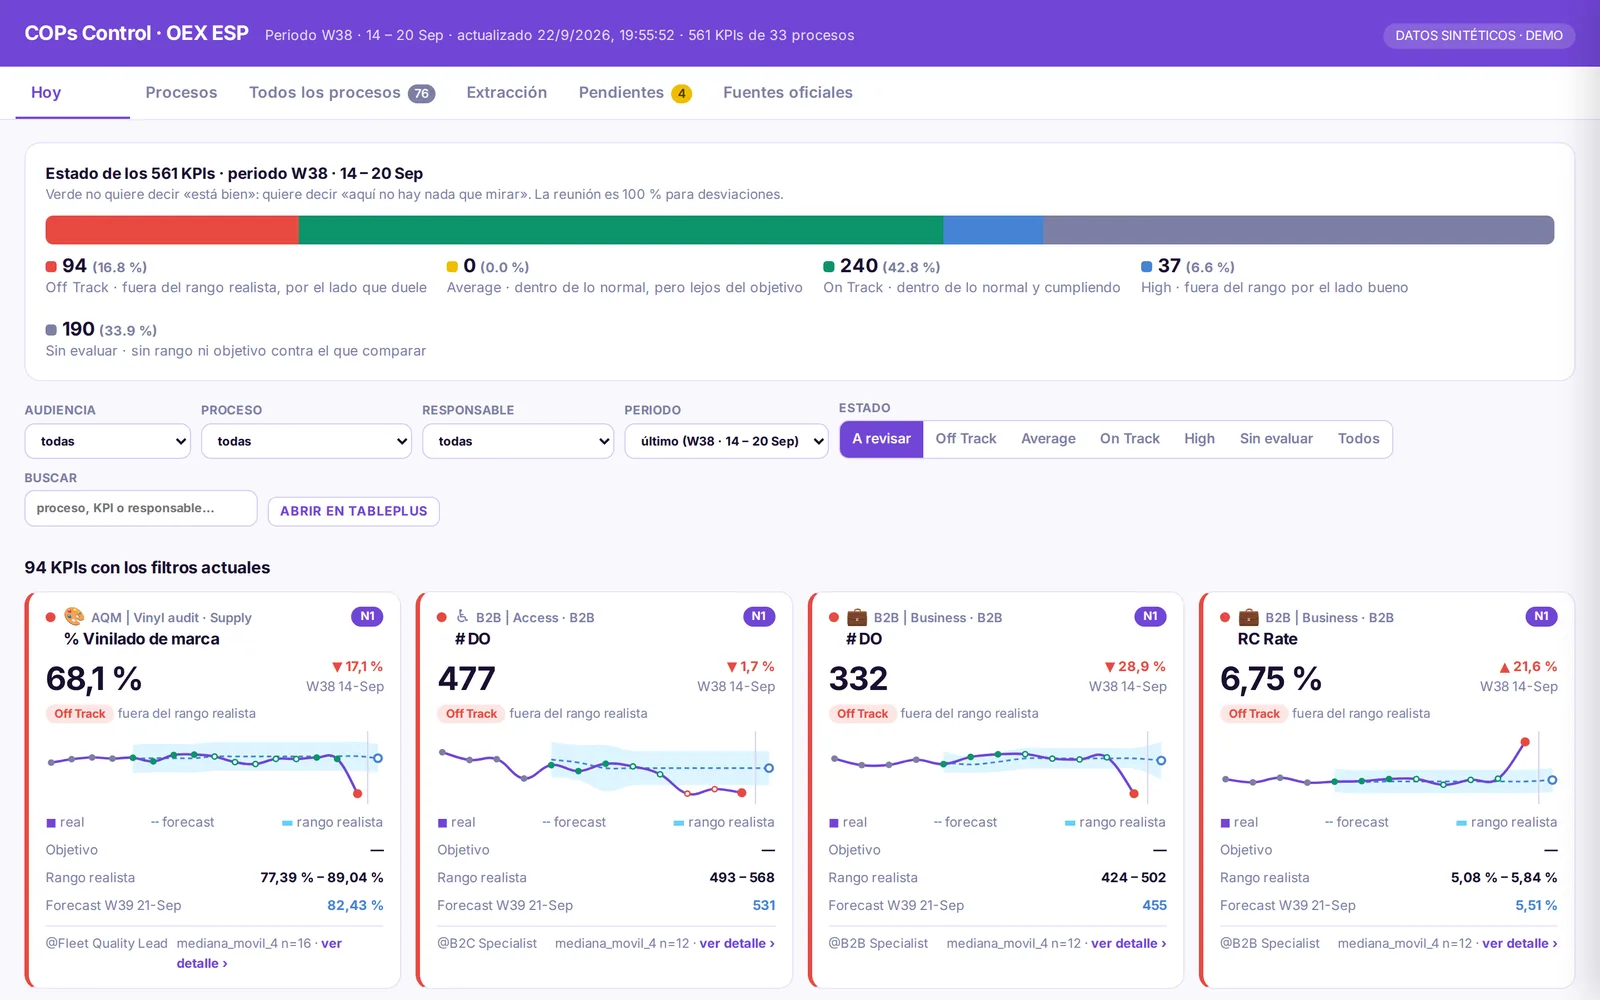
Task: Click the Abrir en TablePlus button
Action: (354, 511)
